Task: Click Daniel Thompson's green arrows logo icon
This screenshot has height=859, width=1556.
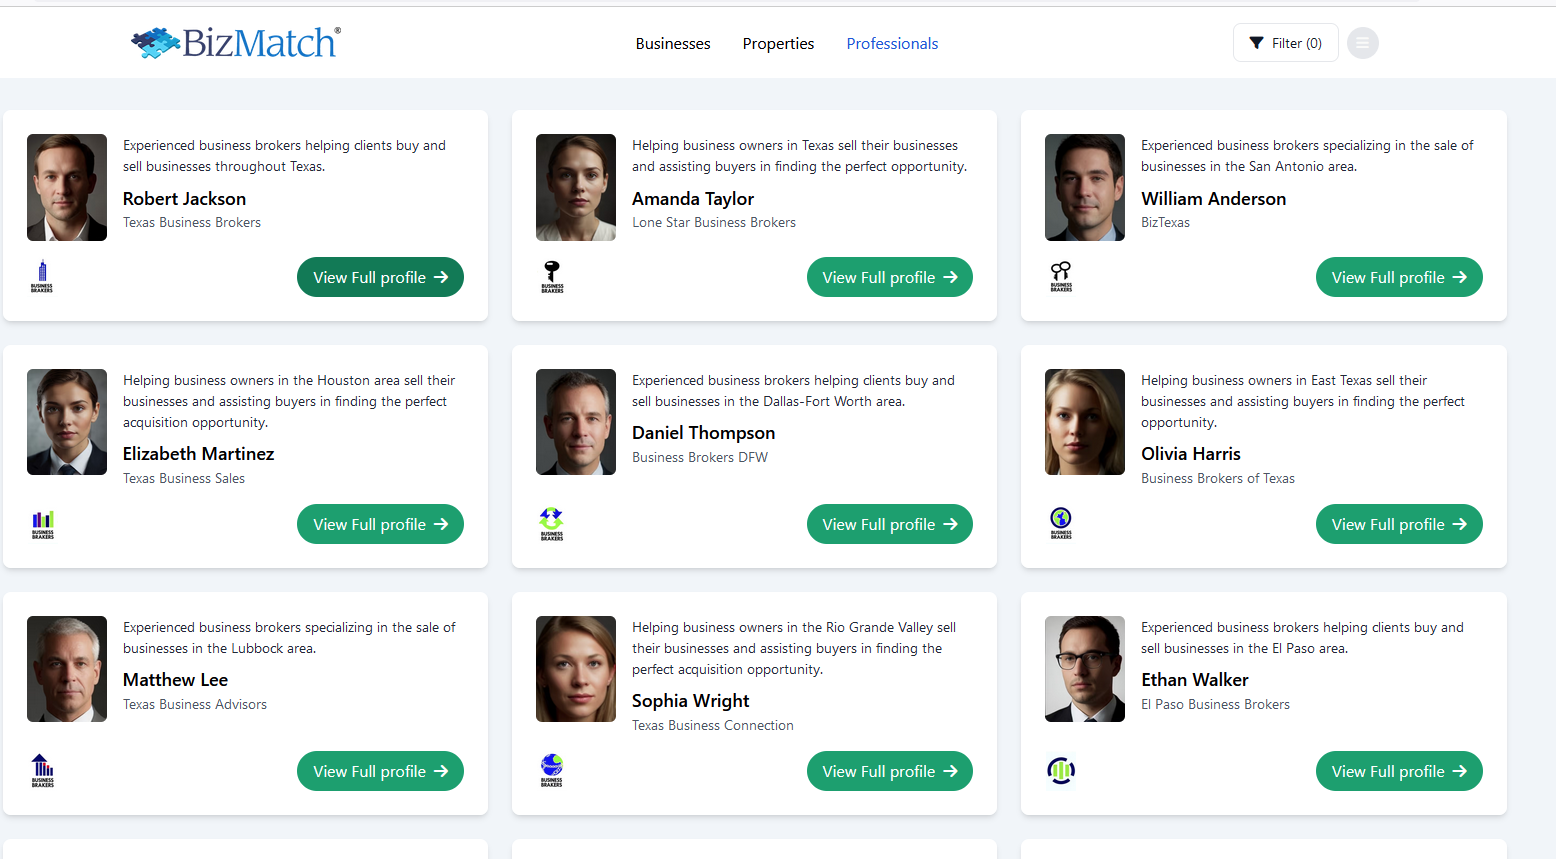Action: [x=552, y=523]
